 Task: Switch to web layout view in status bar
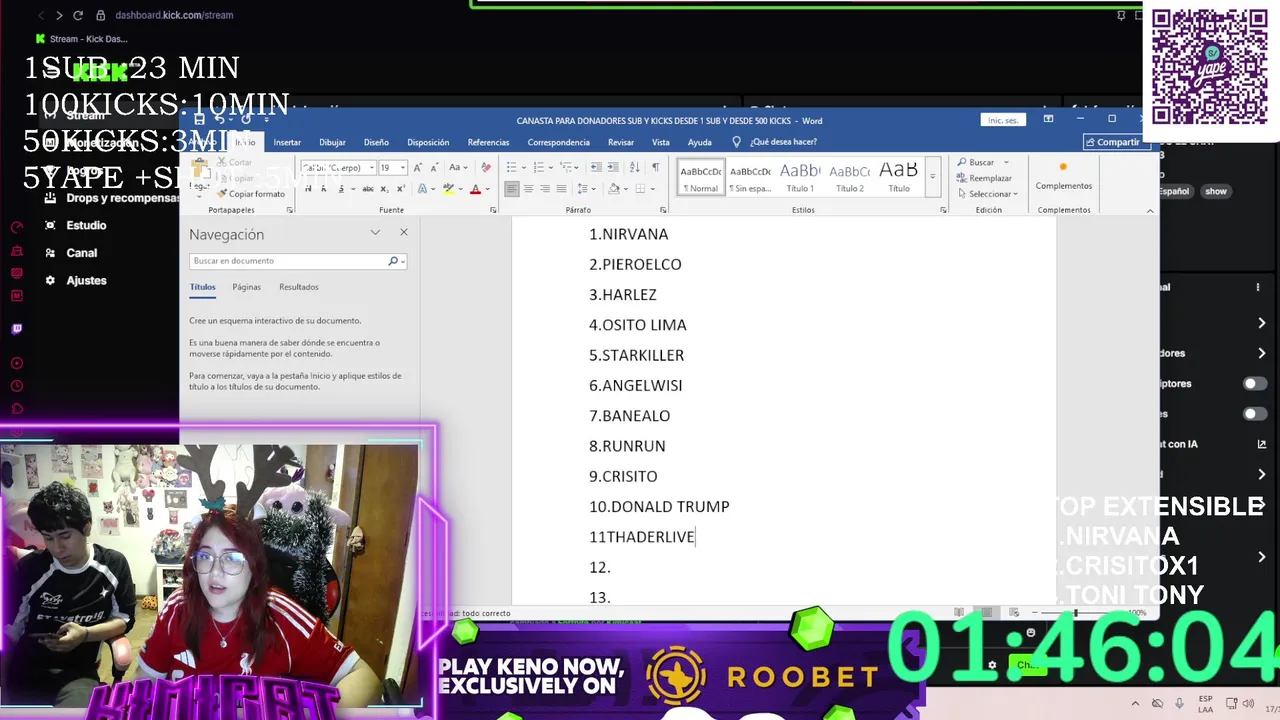click(1013, 612)
